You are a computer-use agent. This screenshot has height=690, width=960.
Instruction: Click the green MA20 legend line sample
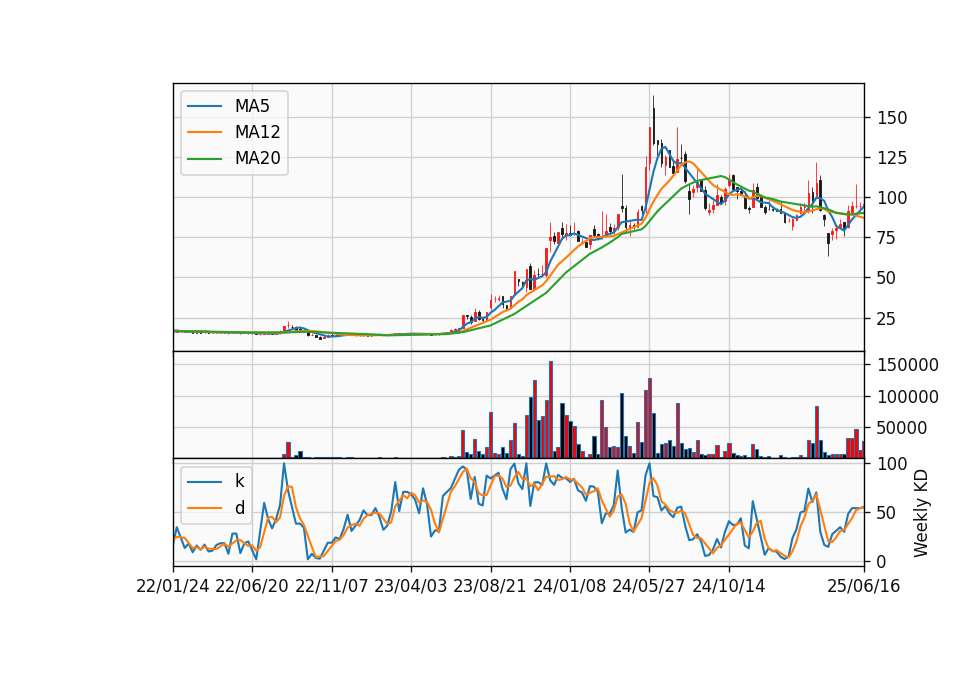coord(204,159)
